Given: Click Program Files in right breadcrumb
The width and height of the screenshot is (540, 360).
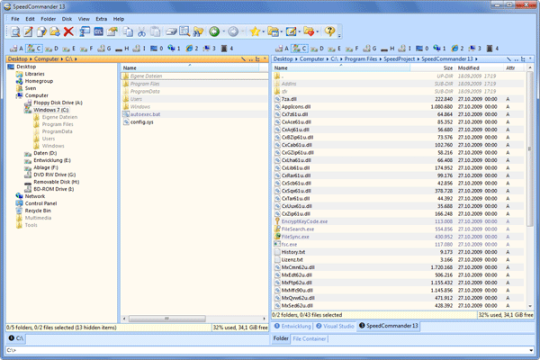Looking at the screenshot, I should (x=361, y=59).
